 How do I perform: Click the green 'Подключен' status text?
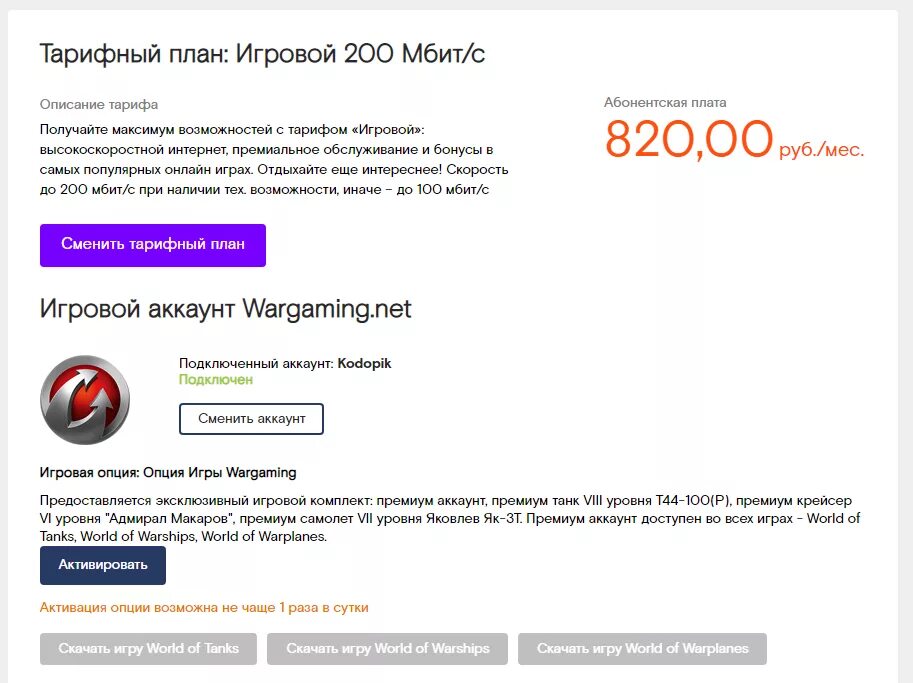[216, 380]
